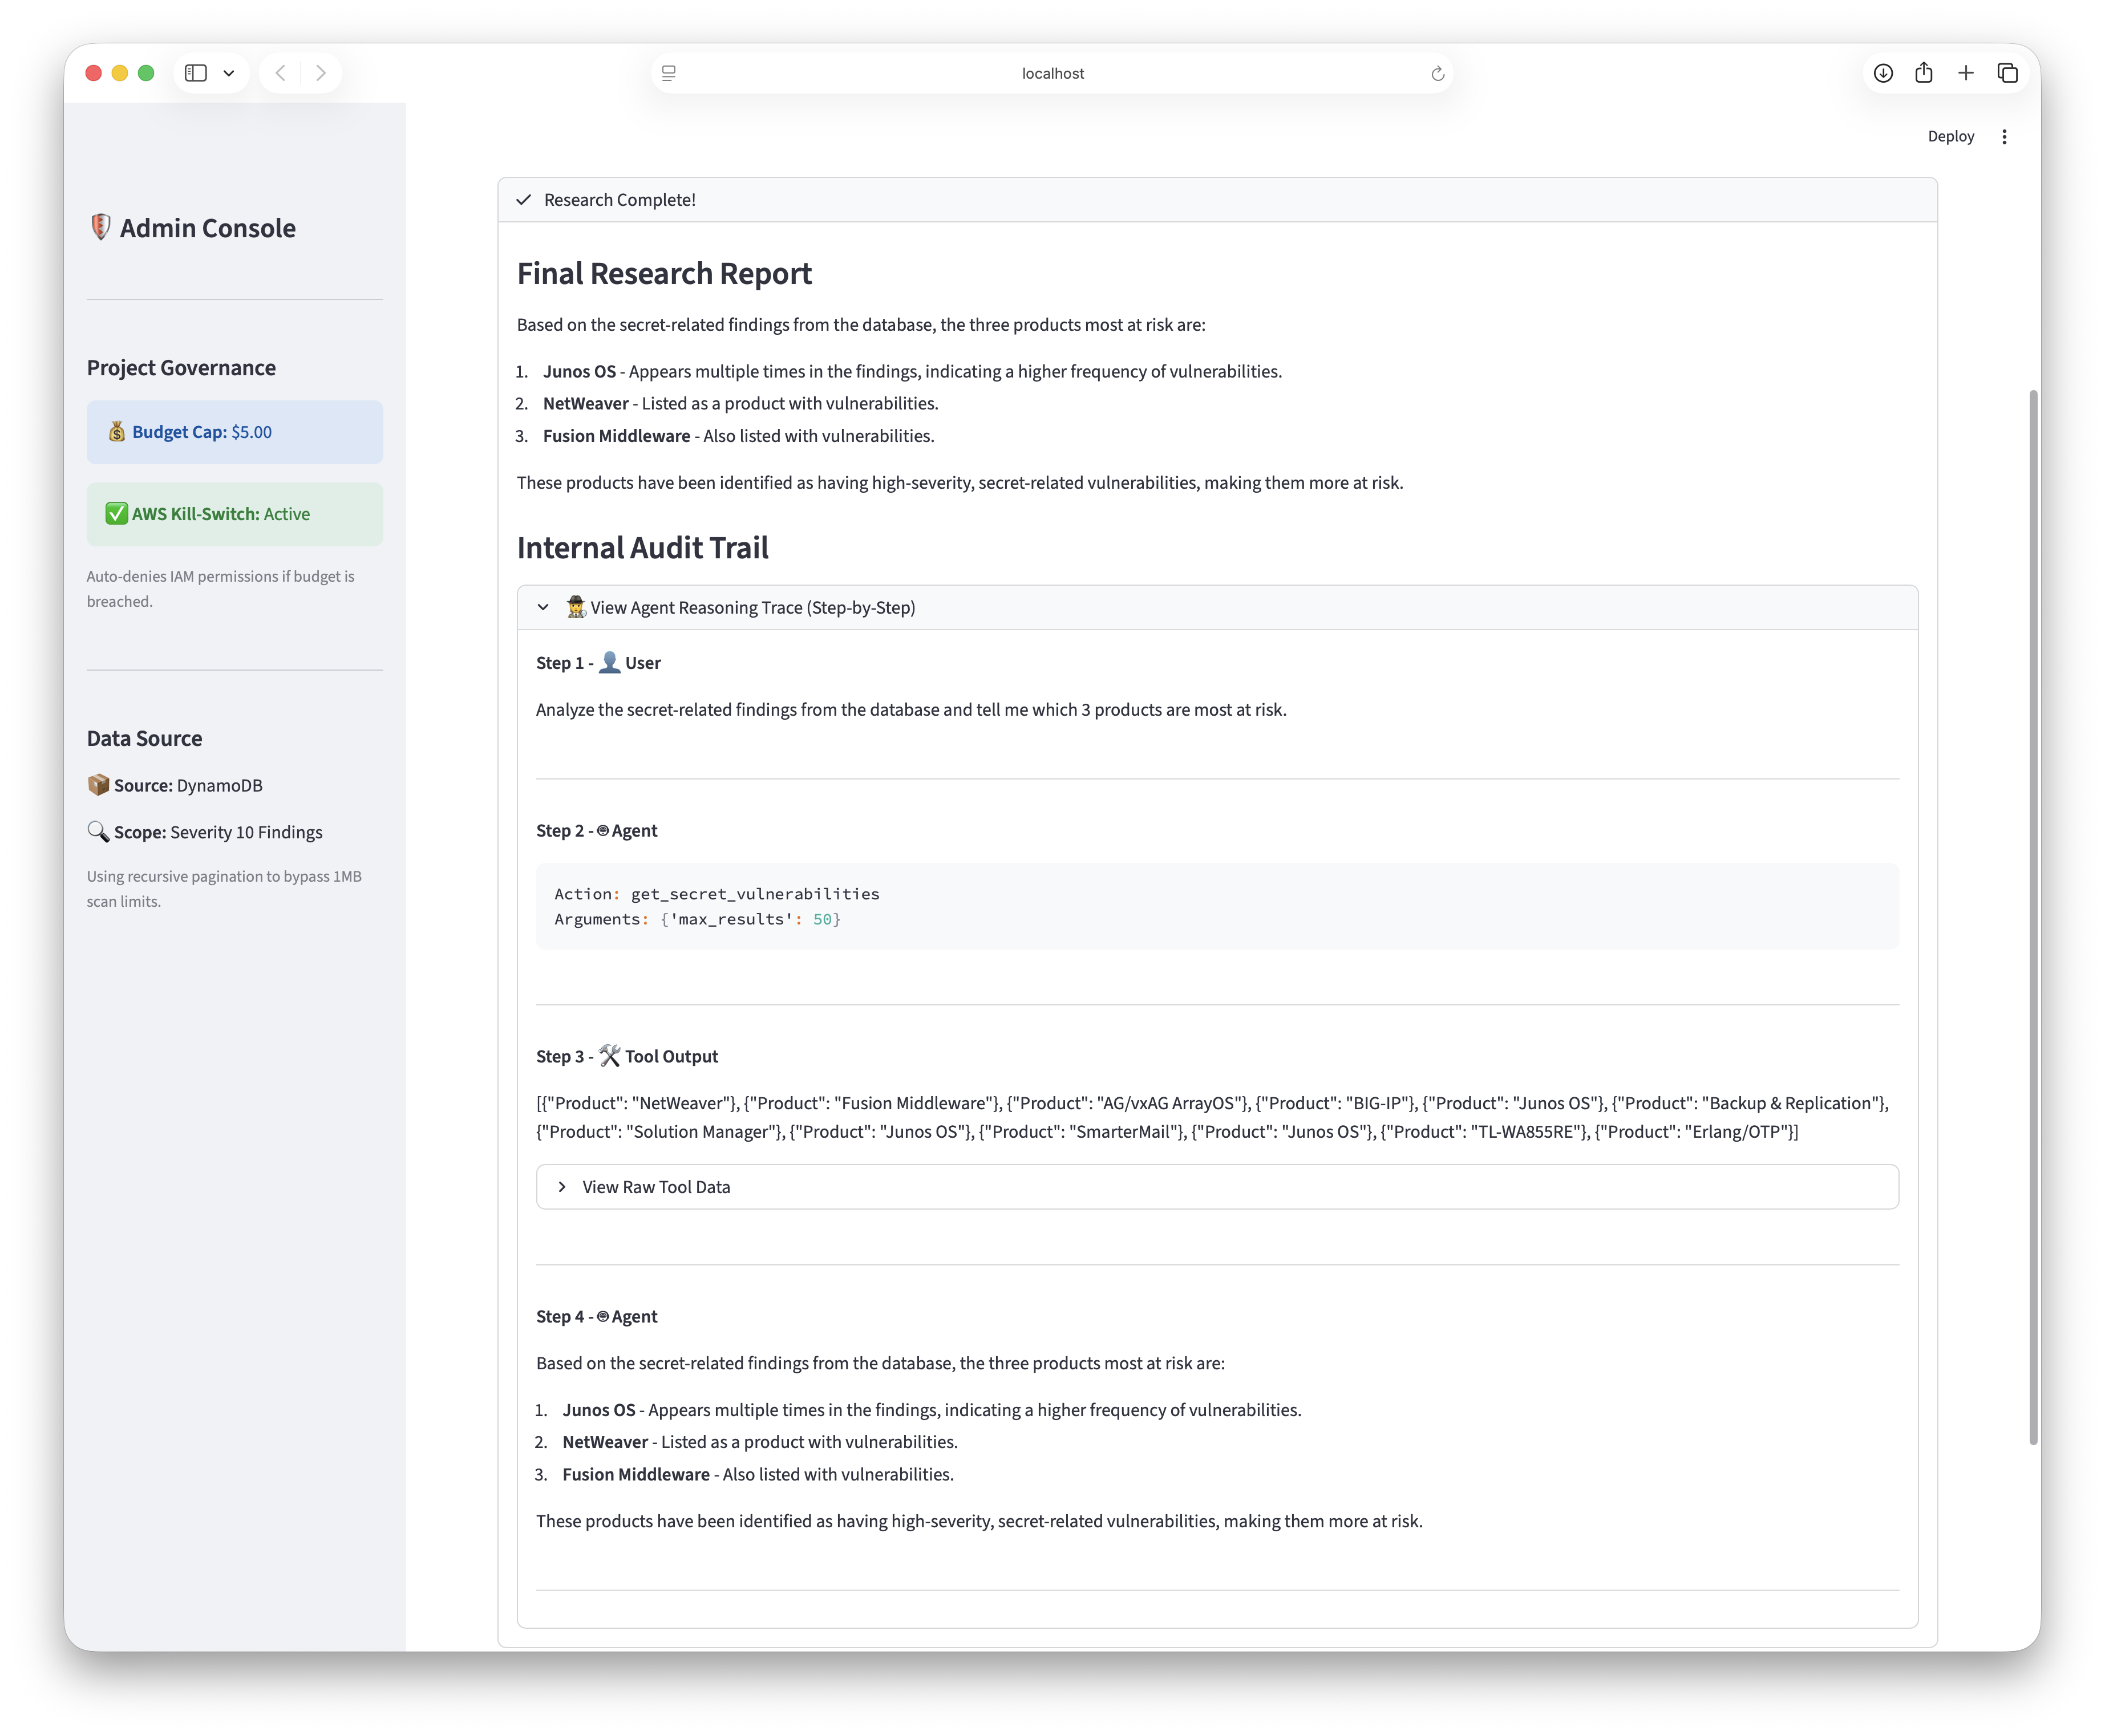Click the checkmark icon beside Research Complete
Image resolution: width=2105 pixels, height=1736 pixels.
click(x=524, y=199)
